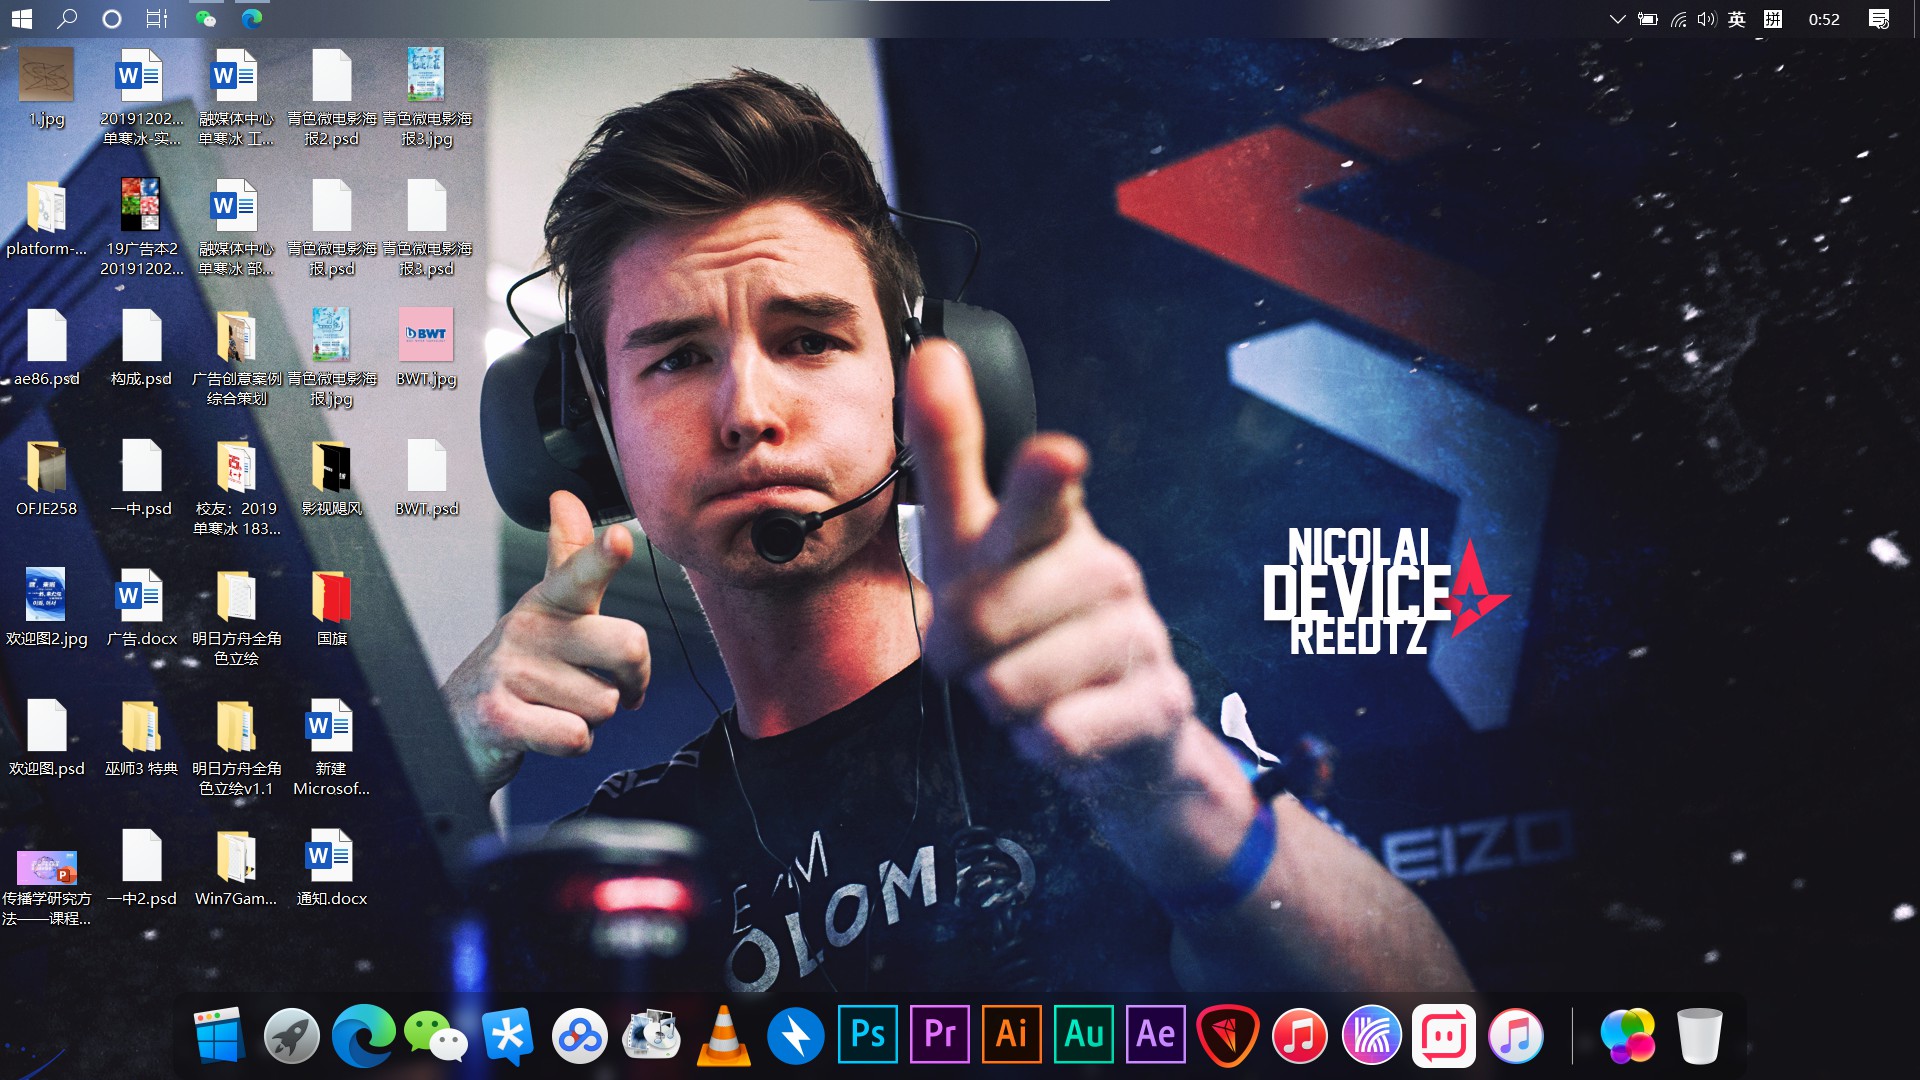Open Baidu Netdisk cloud icon in dock
Screen dimensions: 1920x1080
tap(579, 1036)
